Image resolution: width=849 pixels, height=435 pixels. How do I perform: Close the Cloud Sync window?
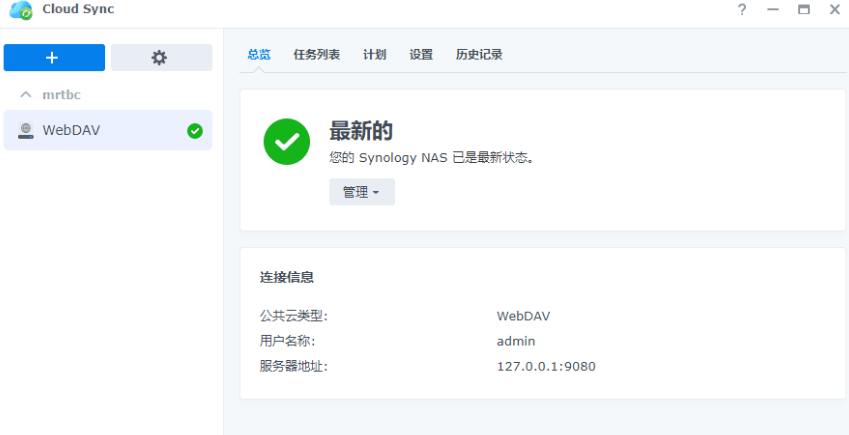pyautogui.click(x=834, y=10)
